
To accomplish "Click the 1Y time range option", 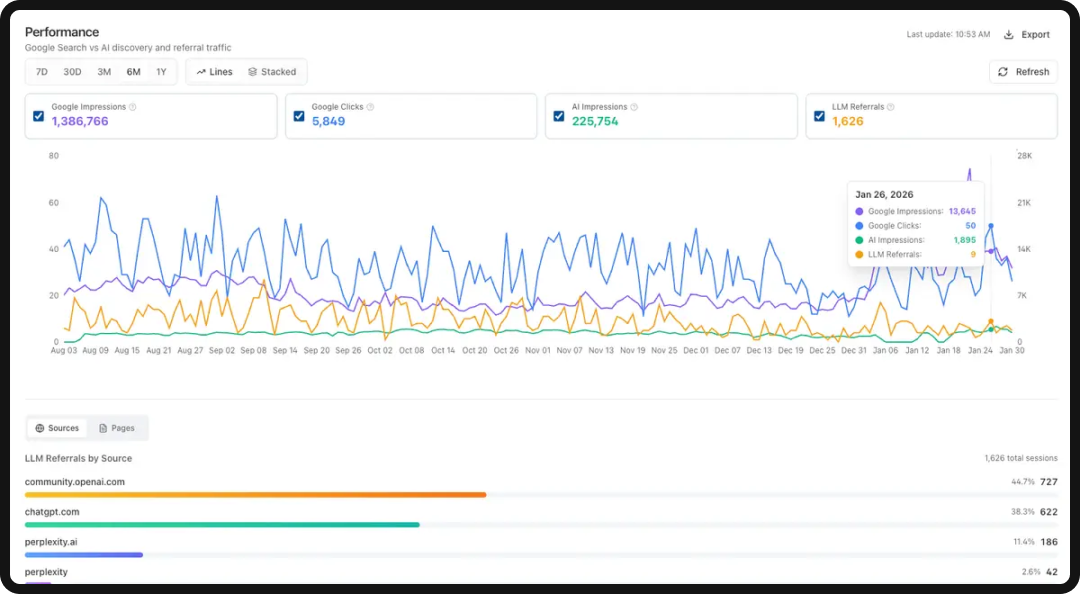I will tap(162, 71).
